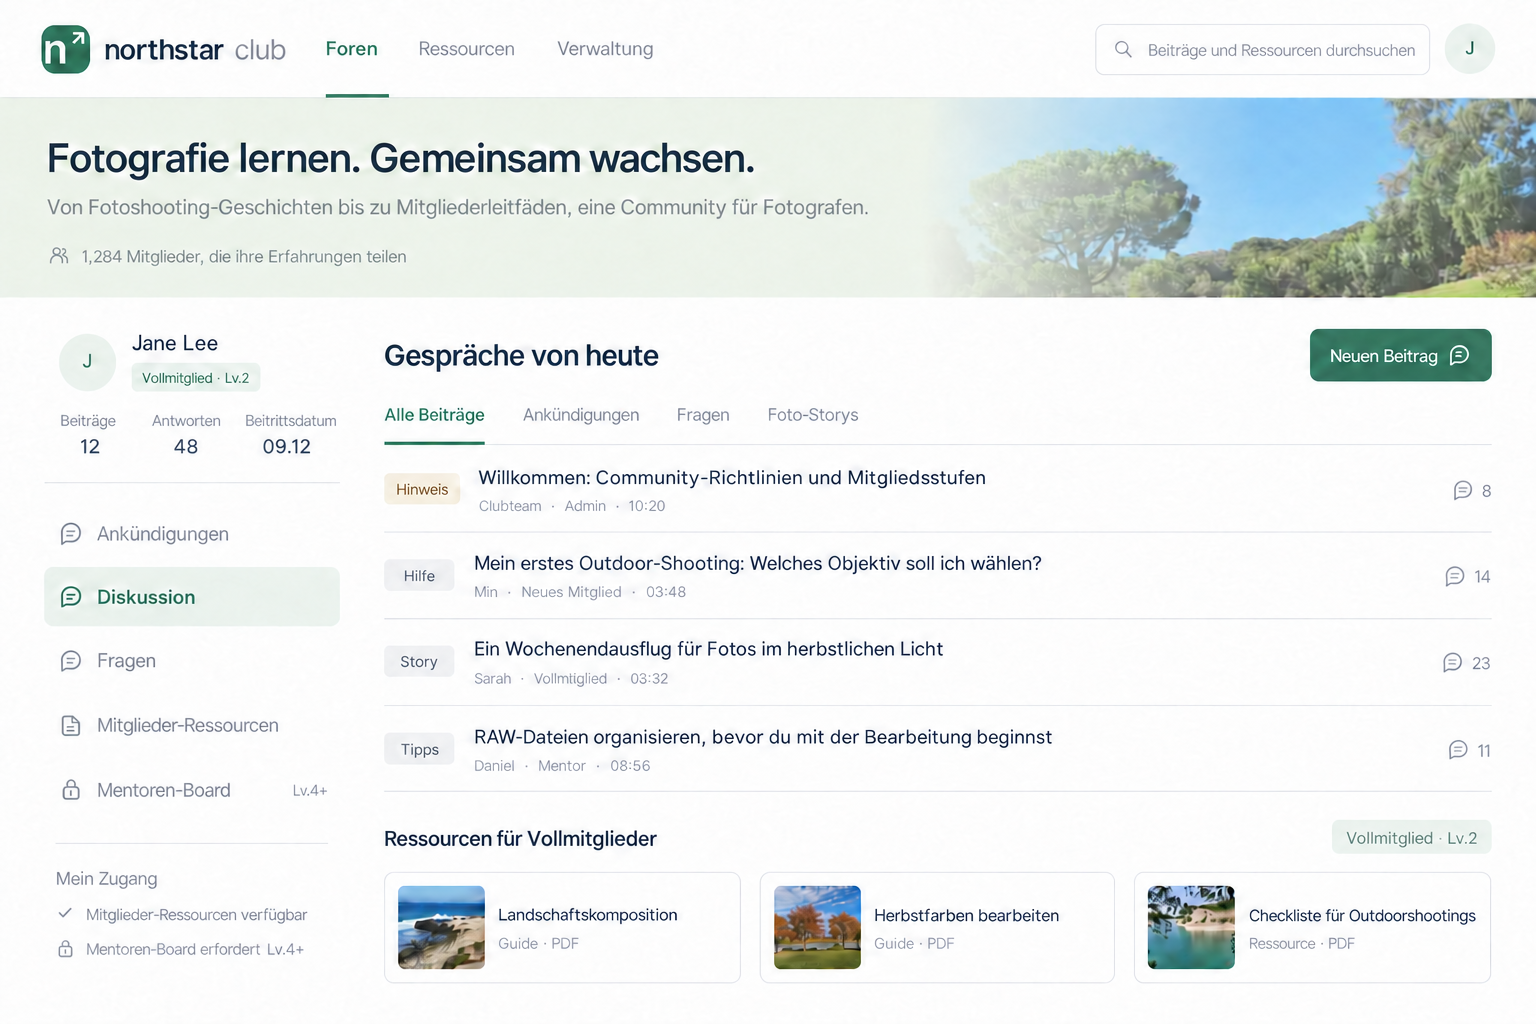Click the checkmark icon by Mitglieder-Ressourcen verfügbar

click(65, 913)
